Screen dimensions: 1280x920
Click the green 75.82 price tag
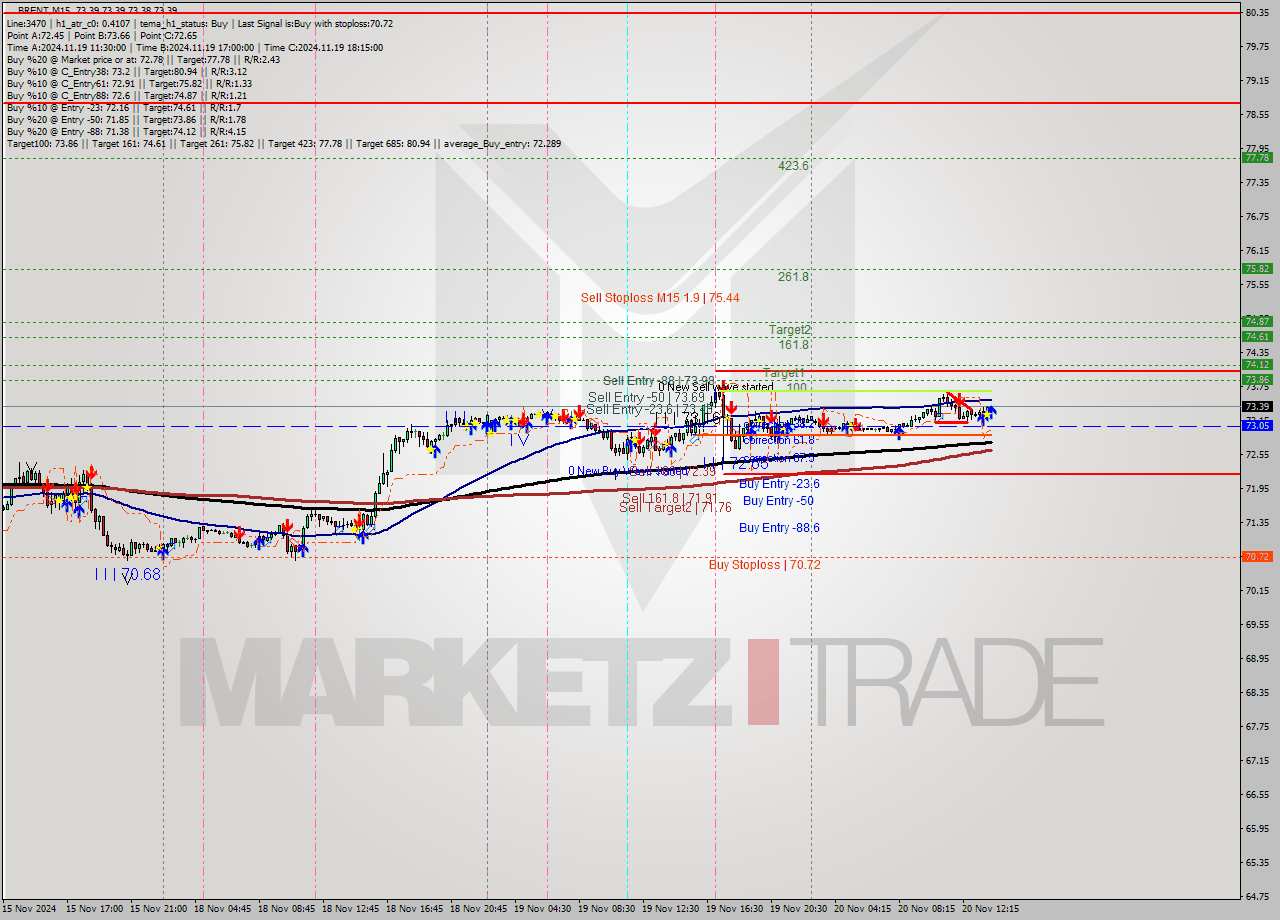tap(1257, 268)
